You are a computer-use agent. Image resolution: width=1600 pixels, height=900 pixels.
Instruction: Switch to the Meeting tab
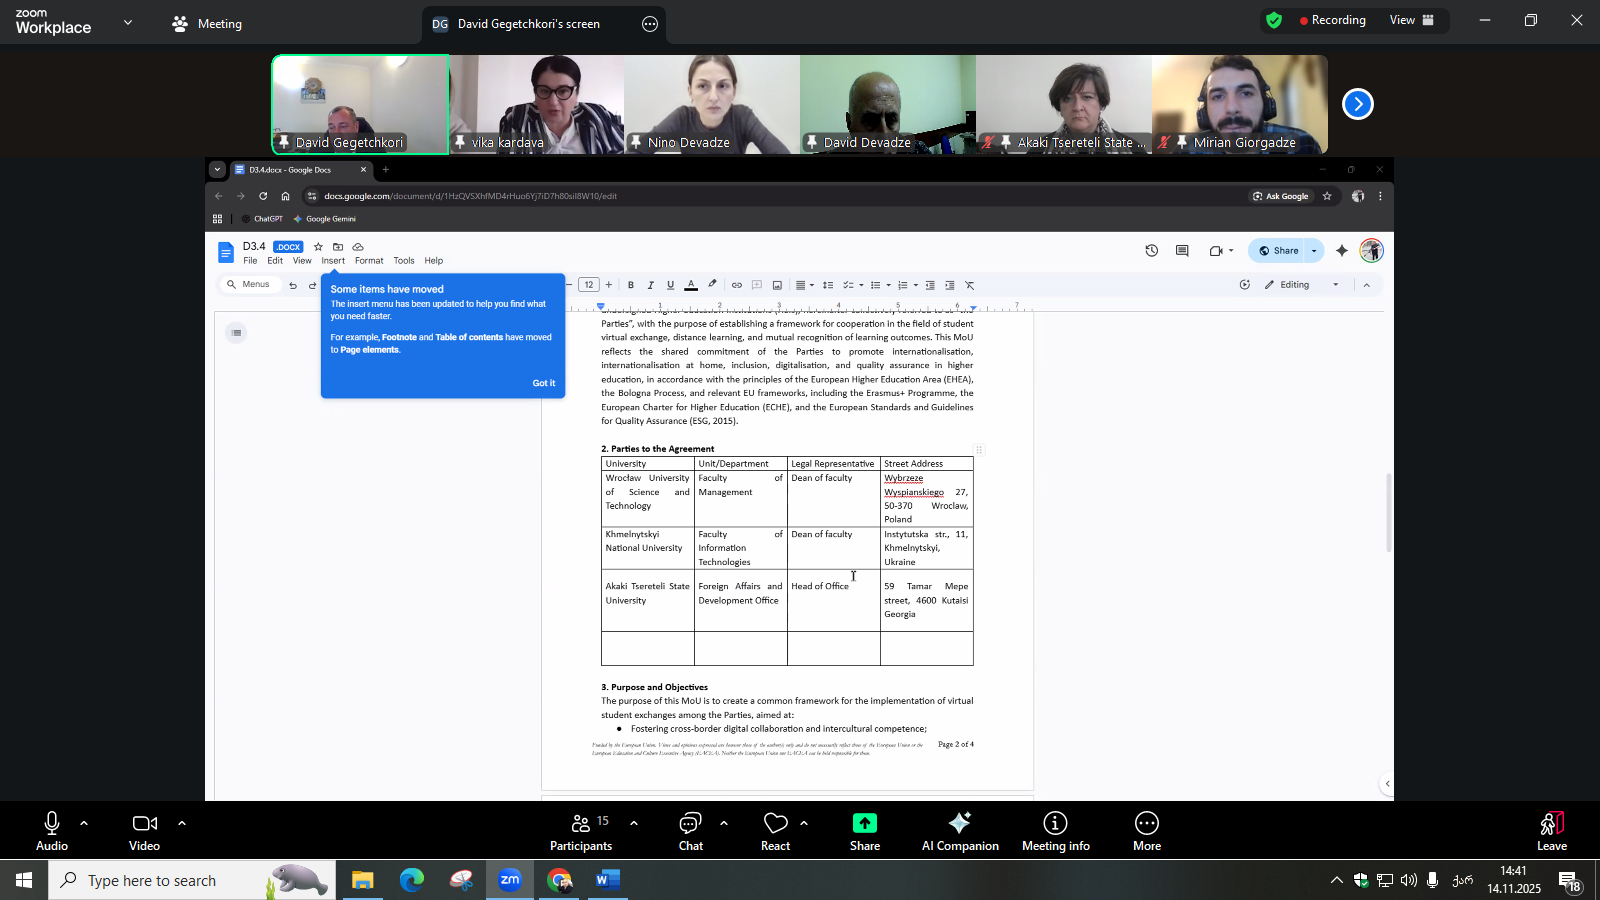[208, 24]
